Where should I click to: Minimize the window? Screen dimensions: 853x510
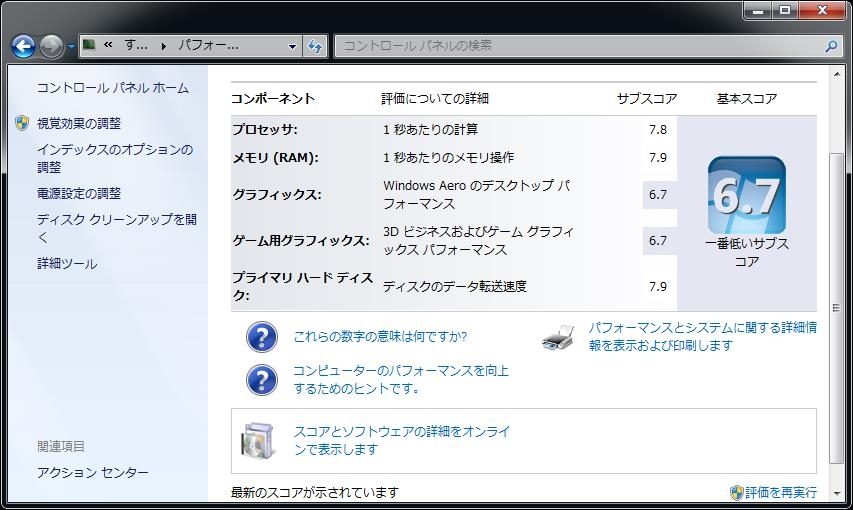(758, 10)
